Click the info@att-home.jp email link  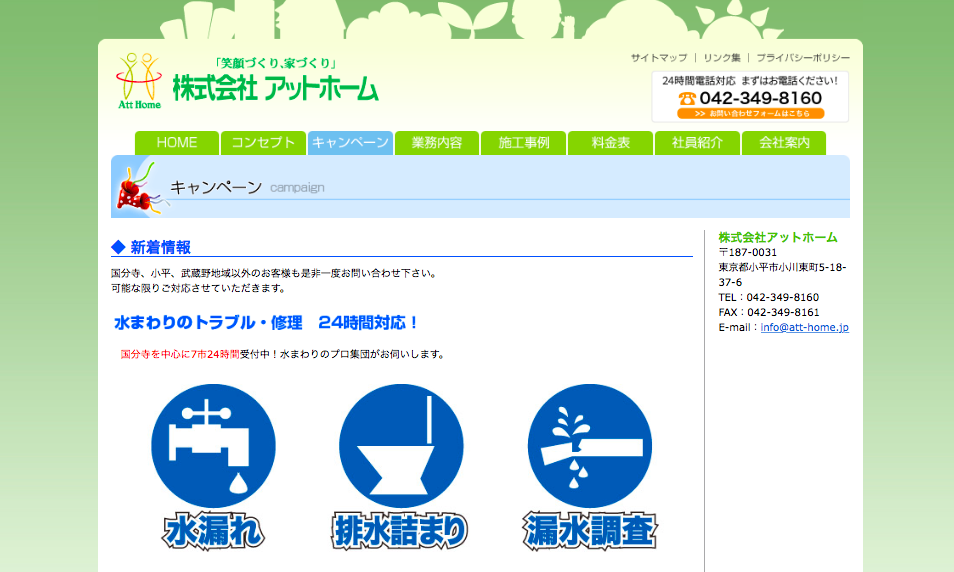[x=804, y=327]
